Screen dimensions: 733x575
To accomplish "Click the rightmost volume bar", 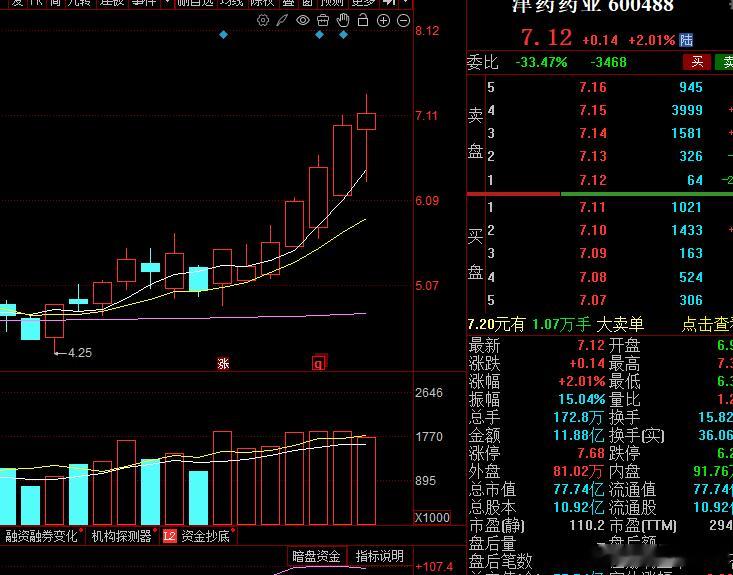I will (x=366, y=481).
